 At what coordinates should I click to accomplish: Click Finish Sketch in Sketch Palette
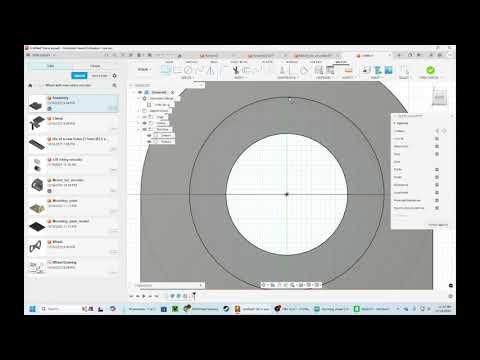[438, 225]
